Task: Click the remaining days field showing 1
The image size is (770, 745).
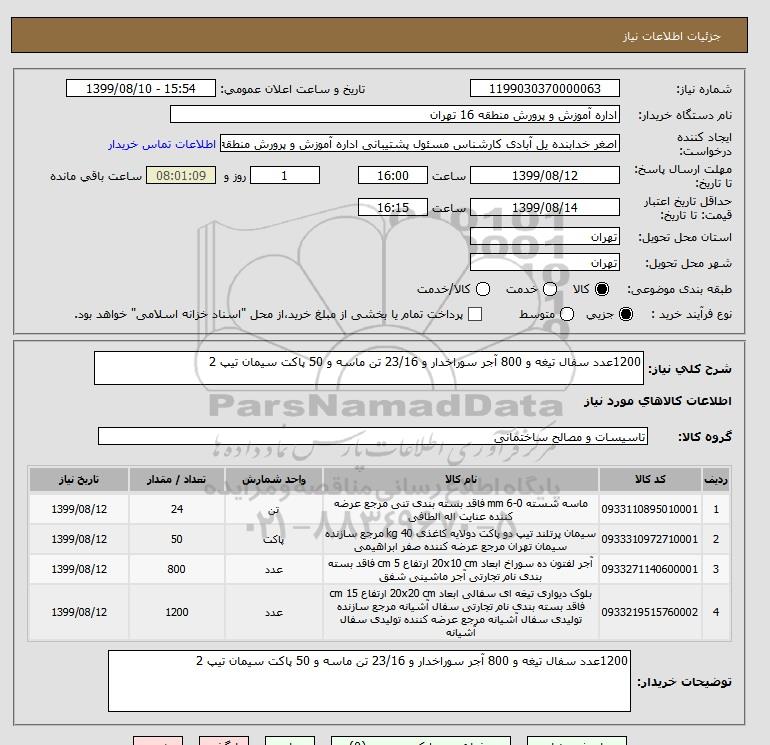Action: [285, 175]
